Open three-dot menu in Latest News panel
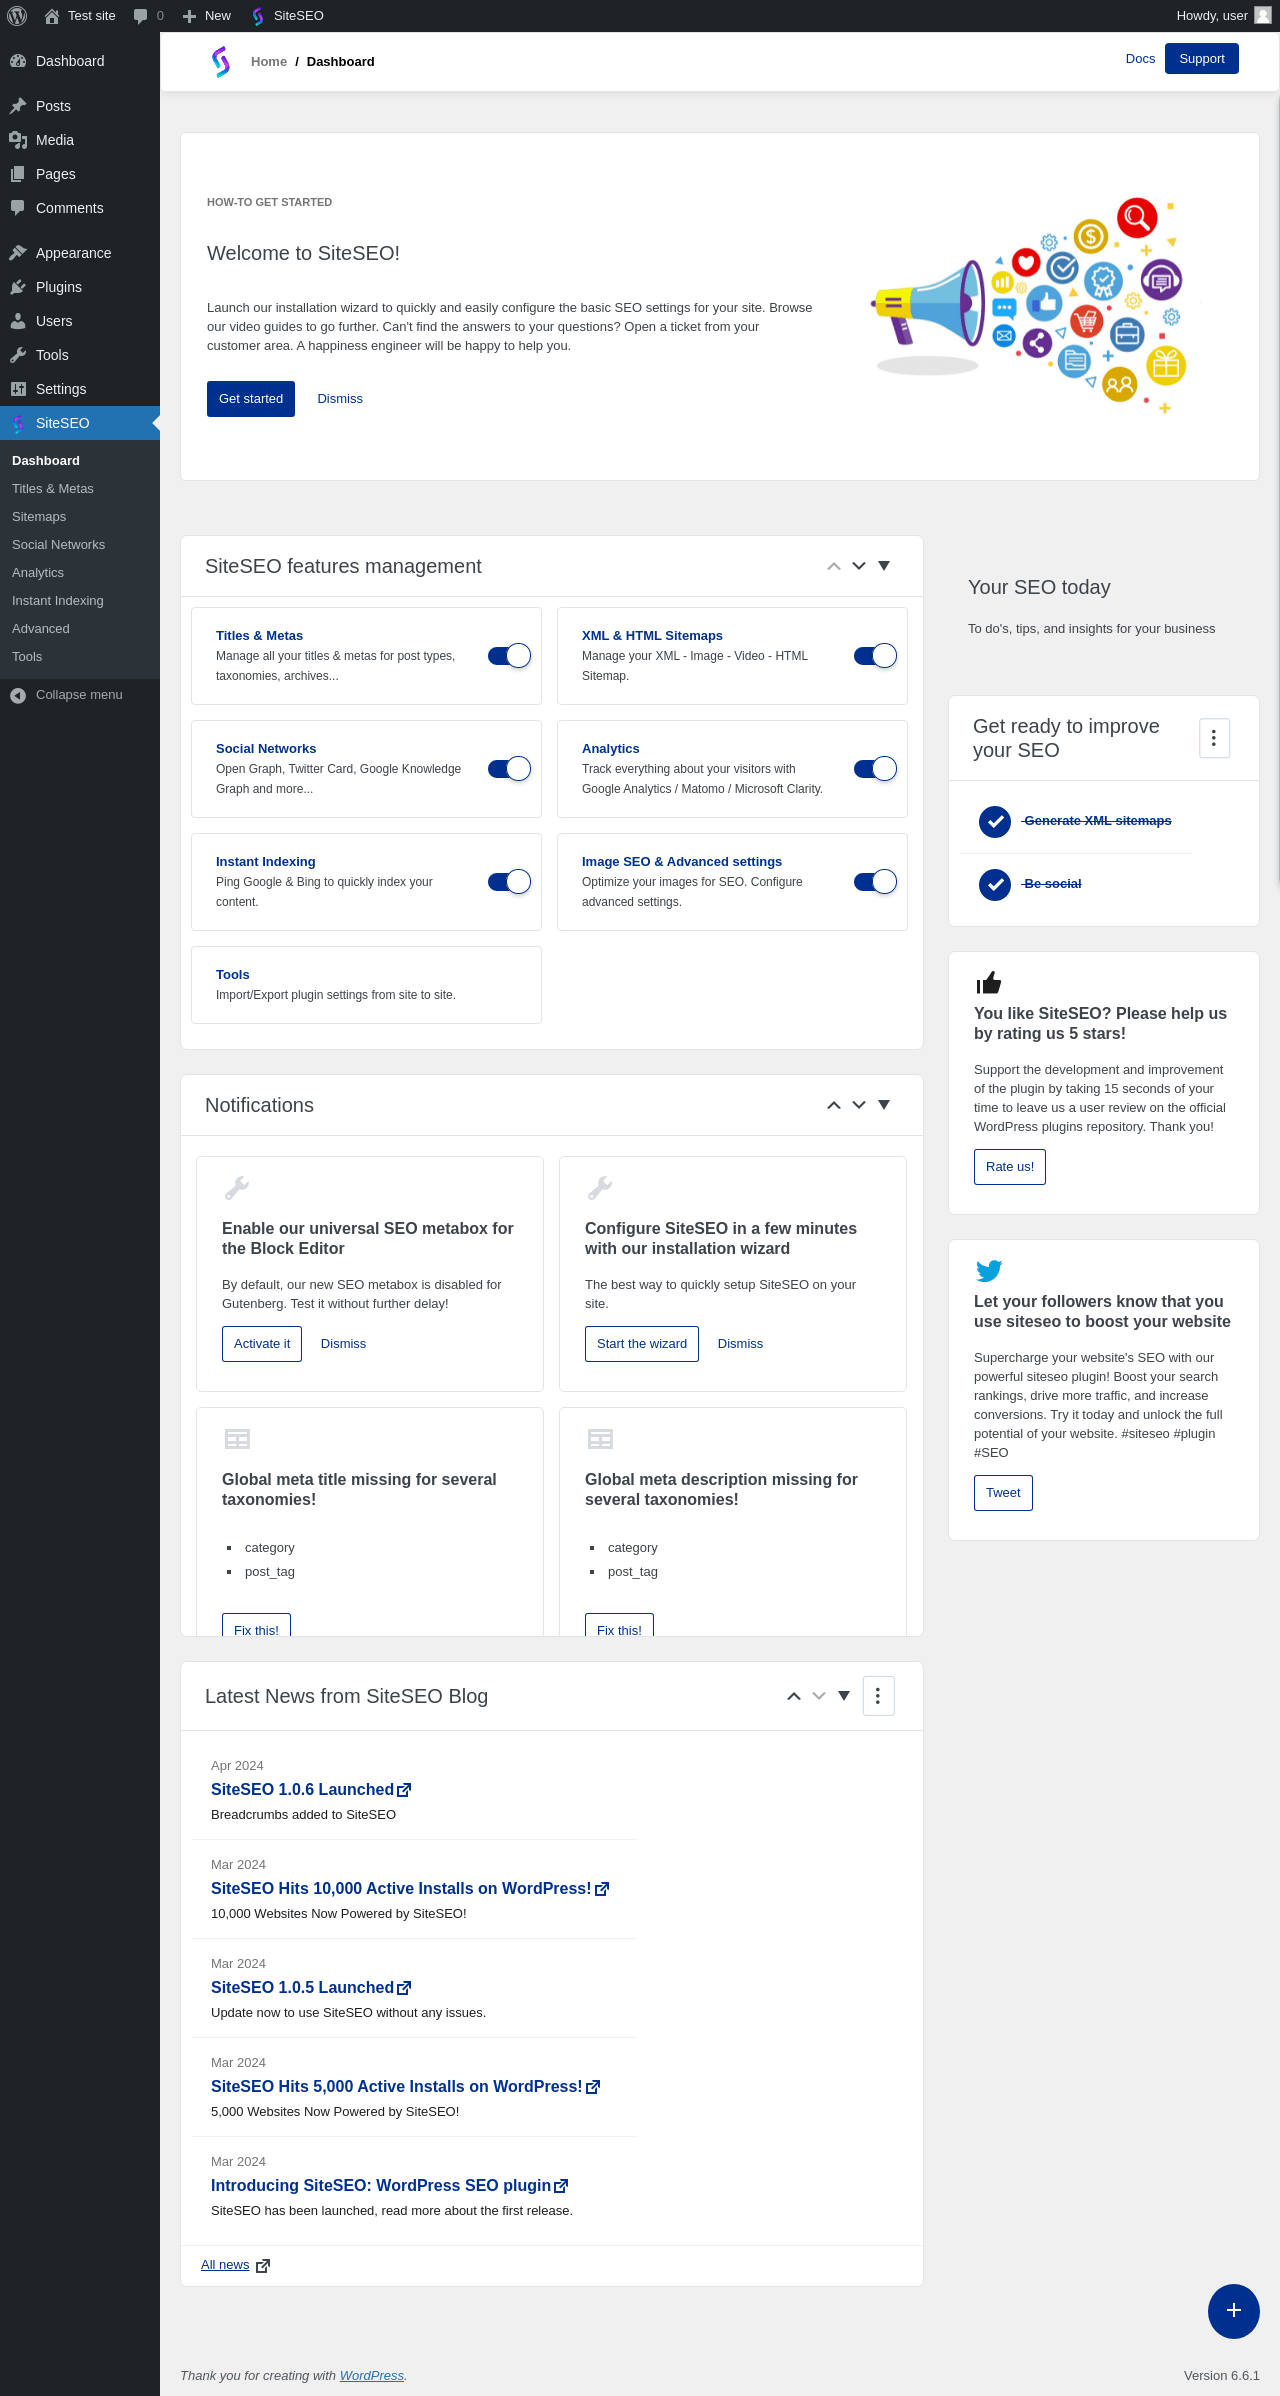The width and height of the screenshot is (1280, 2396). coord(878,1696)
